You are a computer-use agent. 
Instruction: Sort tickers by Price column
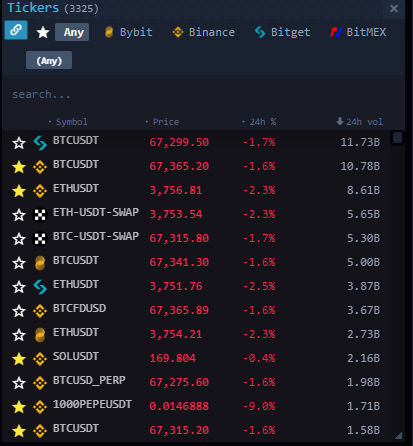pyautogui.click(x=162, y=122)
